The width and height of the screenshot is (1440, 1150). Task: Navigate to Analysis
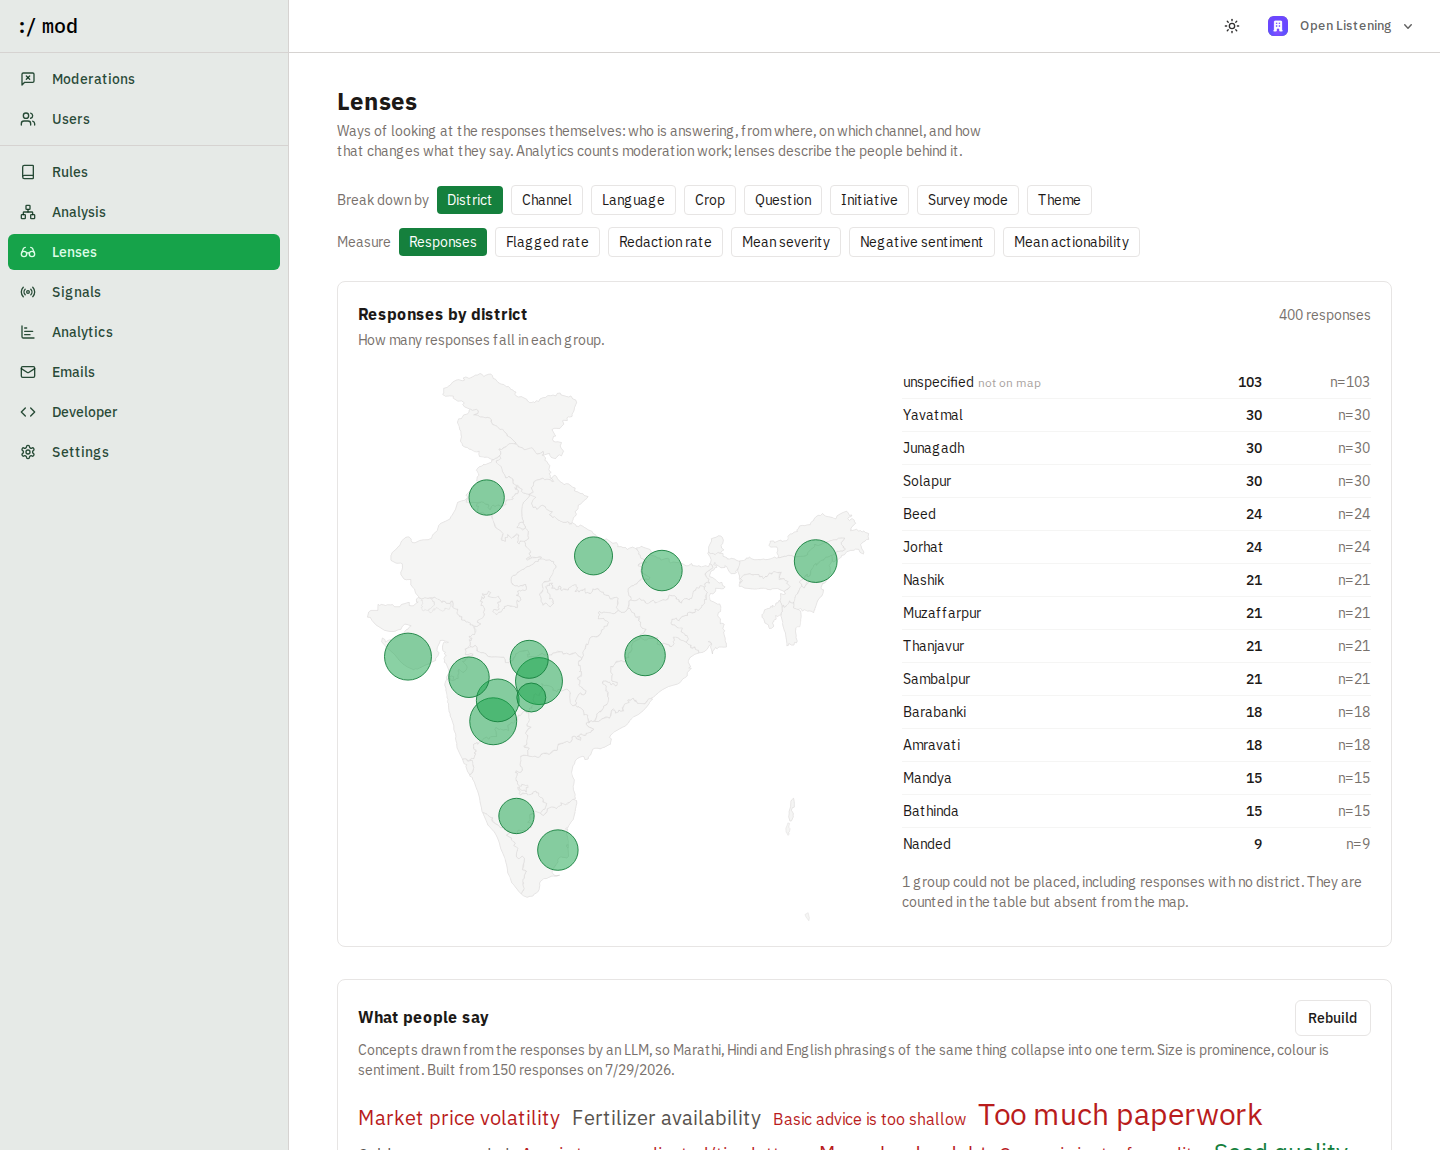[144, 212]
